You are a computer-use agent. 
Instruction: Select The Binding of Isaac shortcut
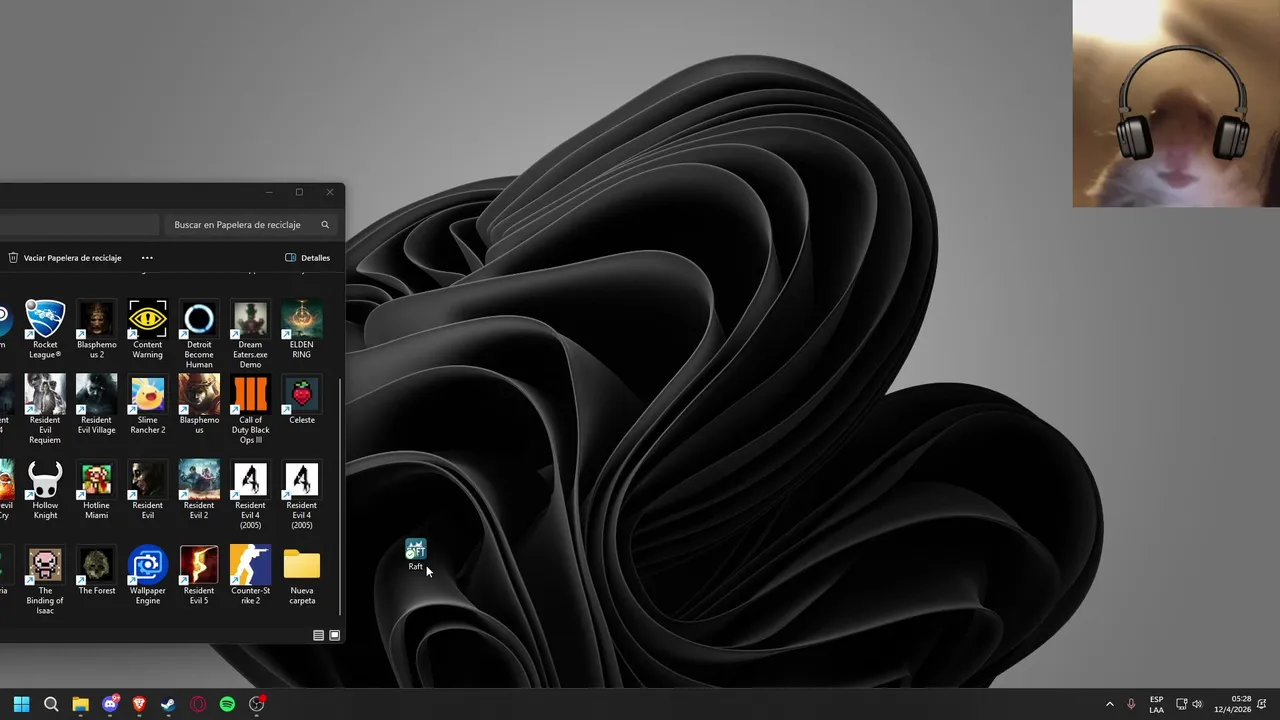pos(45,580)
